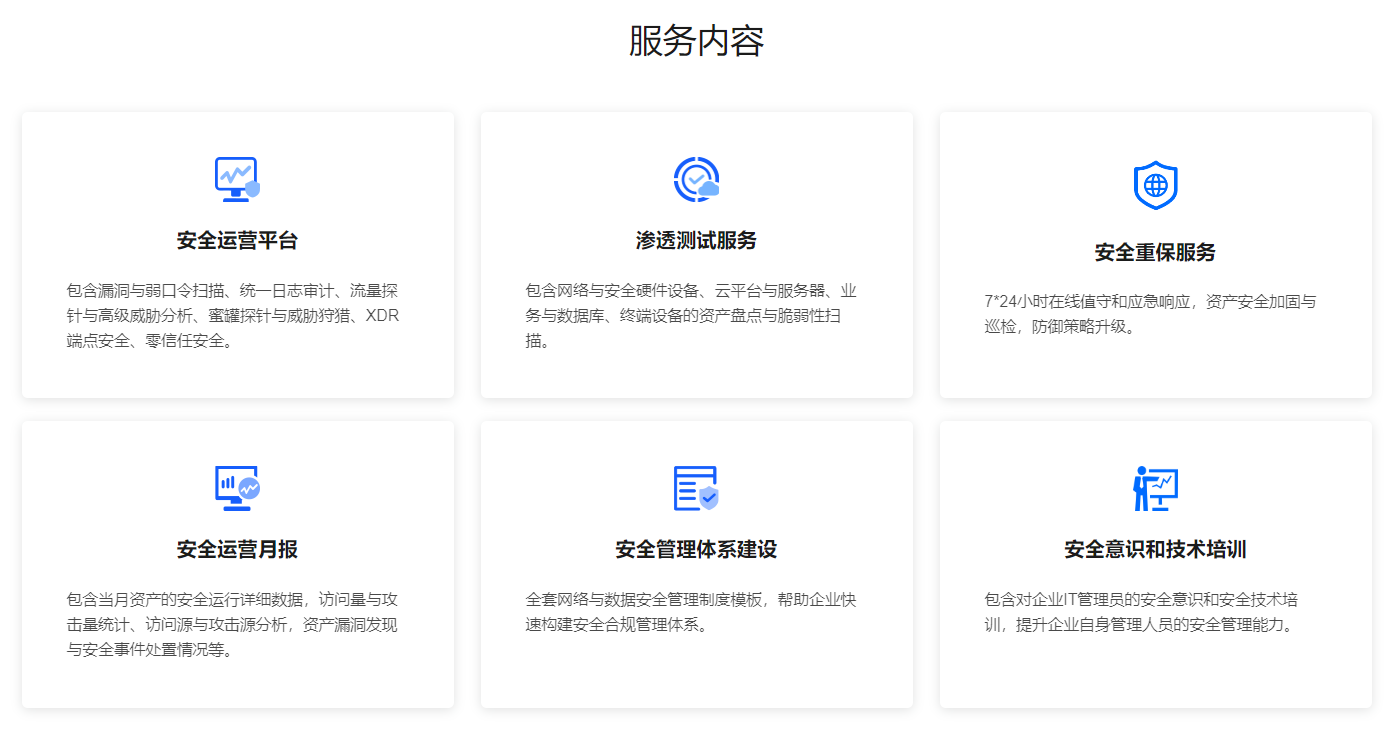This screenshot has width=1395, height=735.
Task: Click the line reading 端点安全、零信任安全
Action: pyautogui.click(x=150, y=341)
